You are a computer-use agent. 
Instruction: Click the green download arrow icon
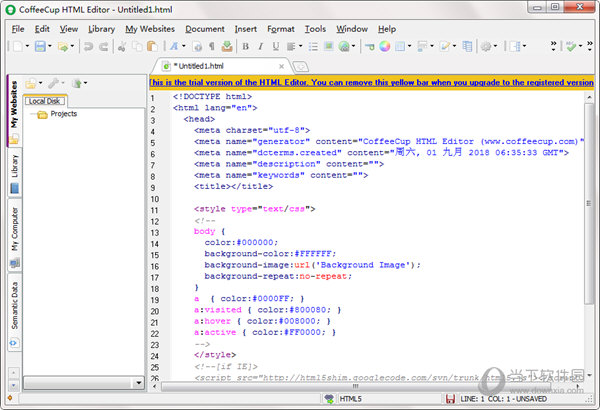pyautogui.click(x=227, y=46)
